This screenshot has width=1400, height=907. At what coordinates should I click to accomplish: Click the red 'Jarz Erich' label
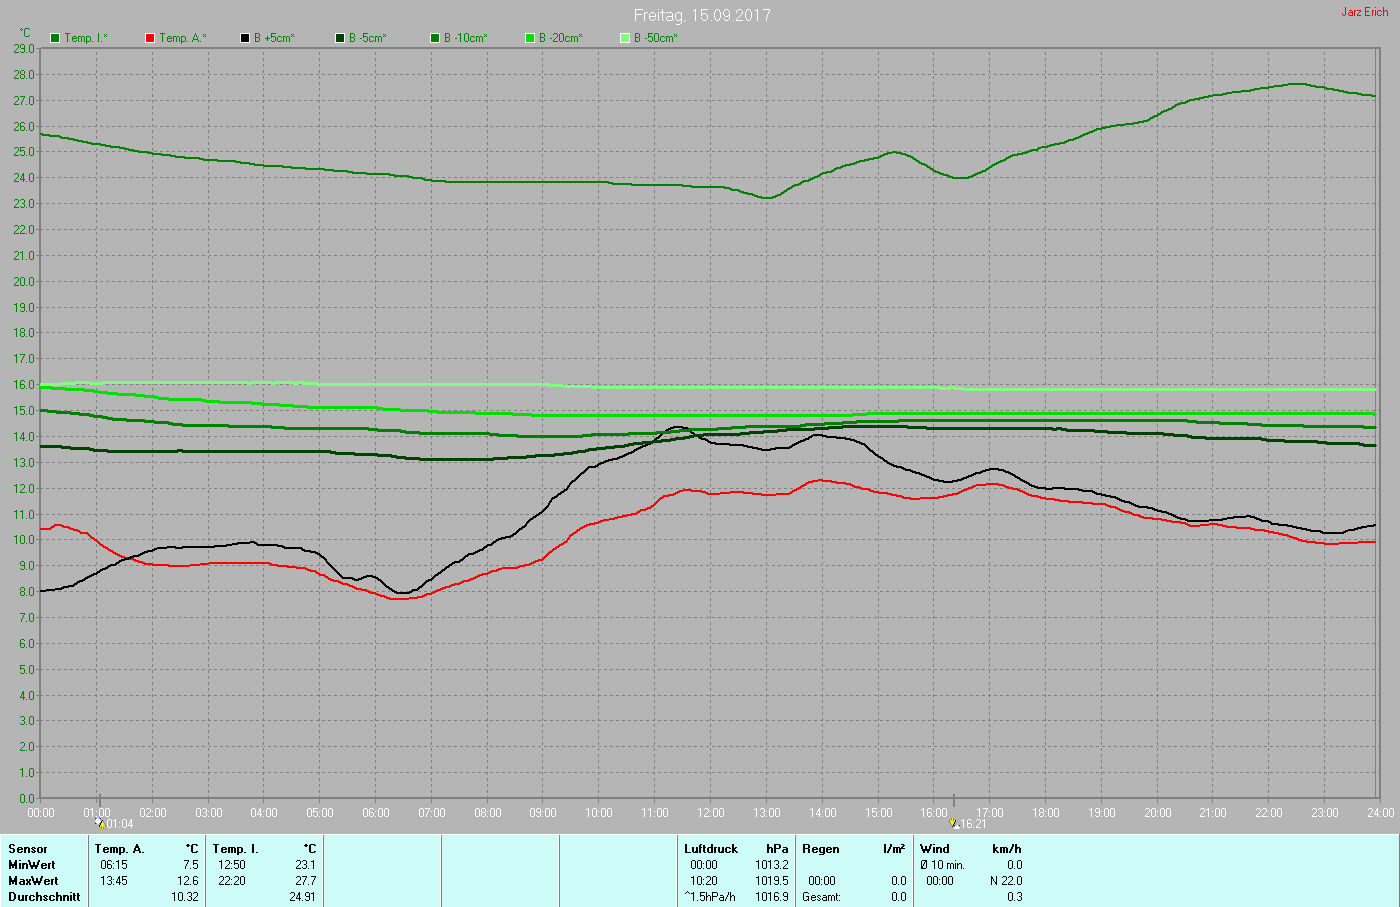pyautogui.click(x=1364, y=12)
